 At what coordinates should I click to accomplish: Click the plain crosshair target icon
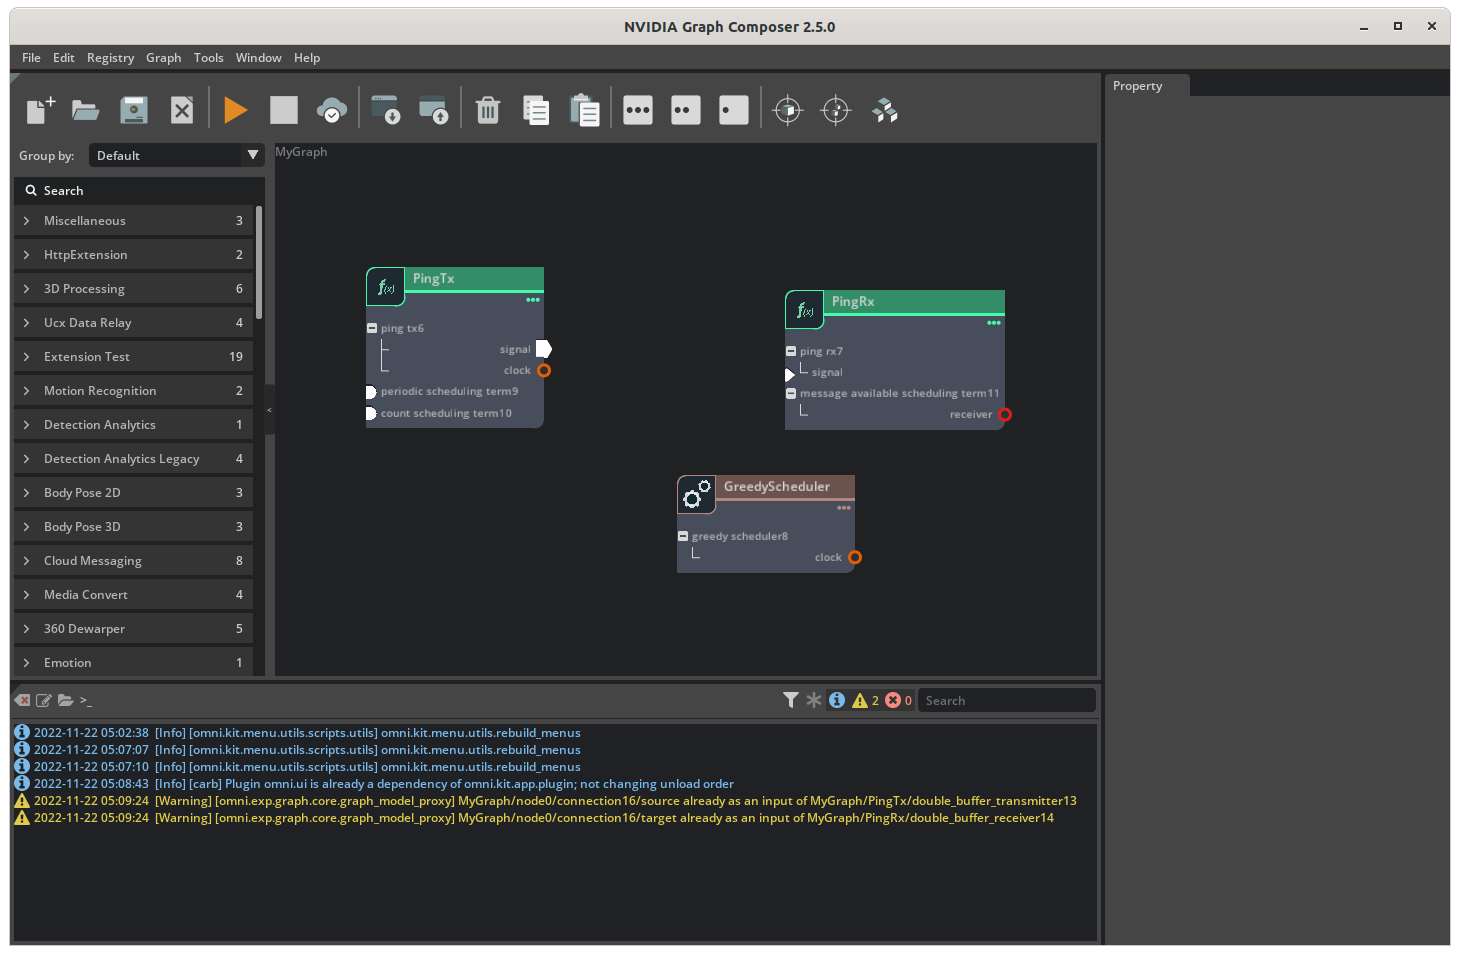[836, 110]
